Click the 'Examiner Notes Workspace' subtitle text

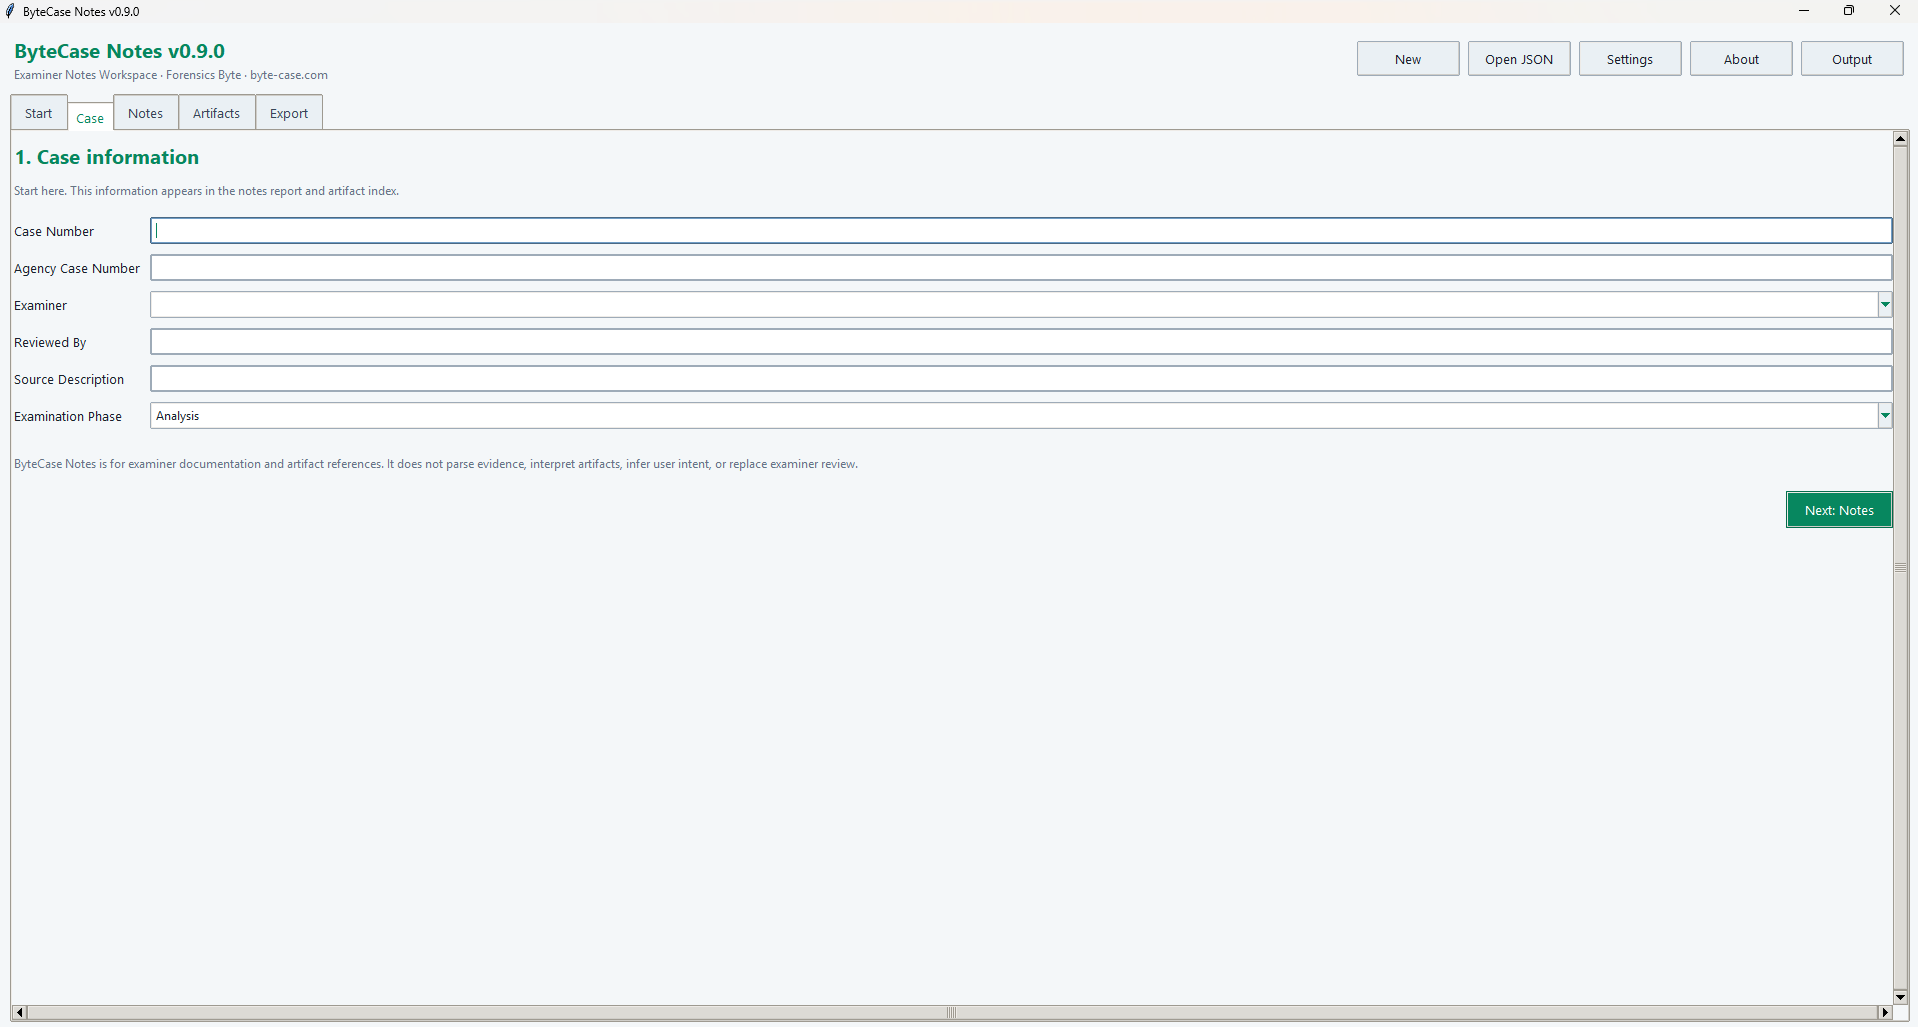pyautogui.click(x=86, y=75)
